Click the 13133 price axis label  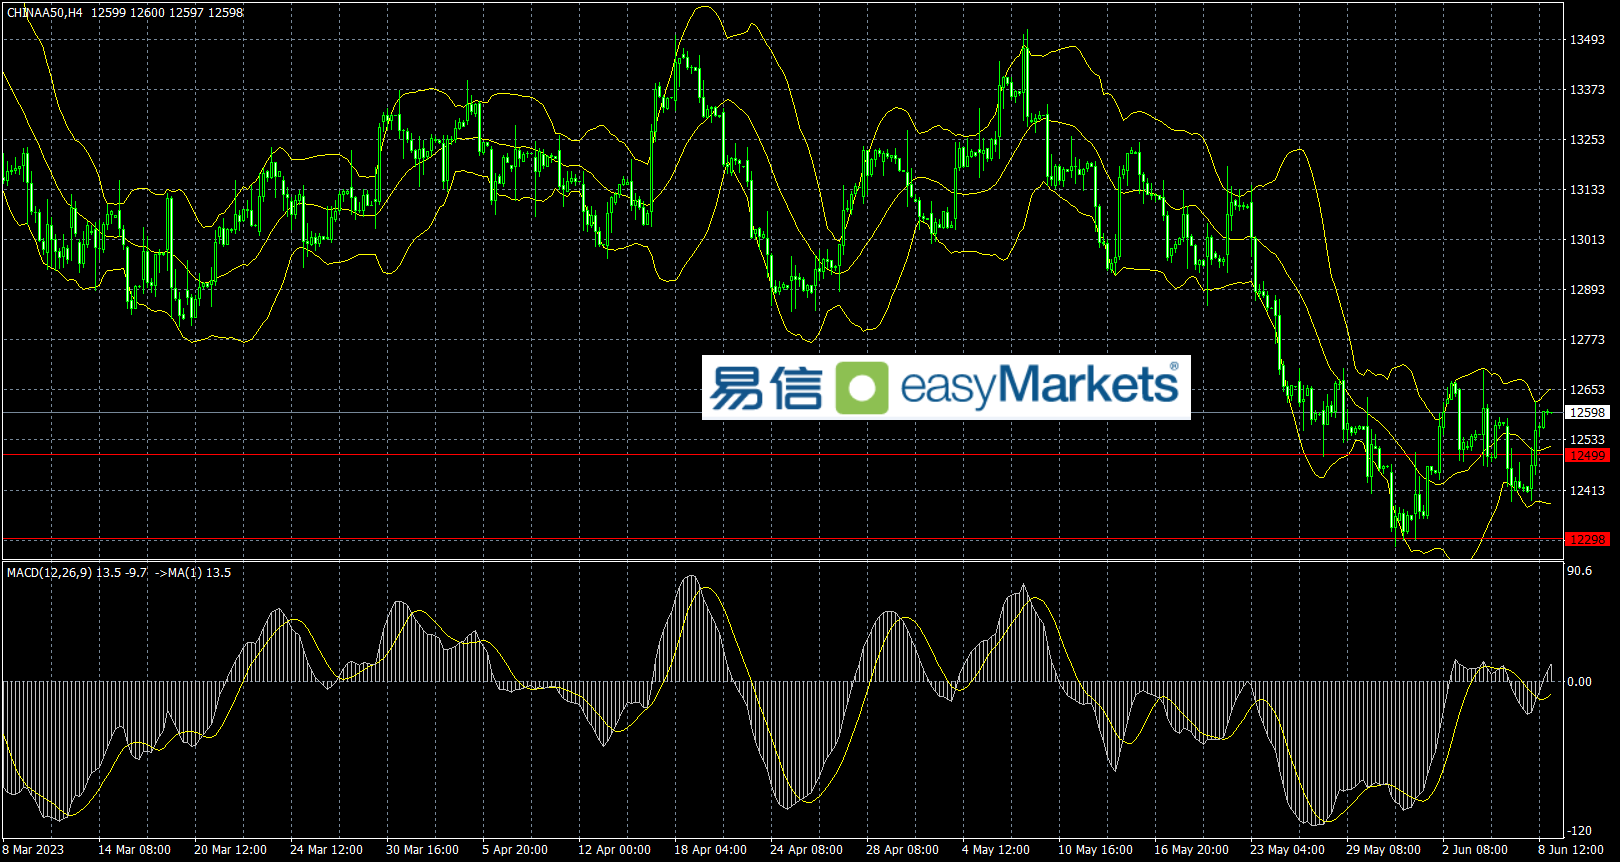(x=1587, y=190)
